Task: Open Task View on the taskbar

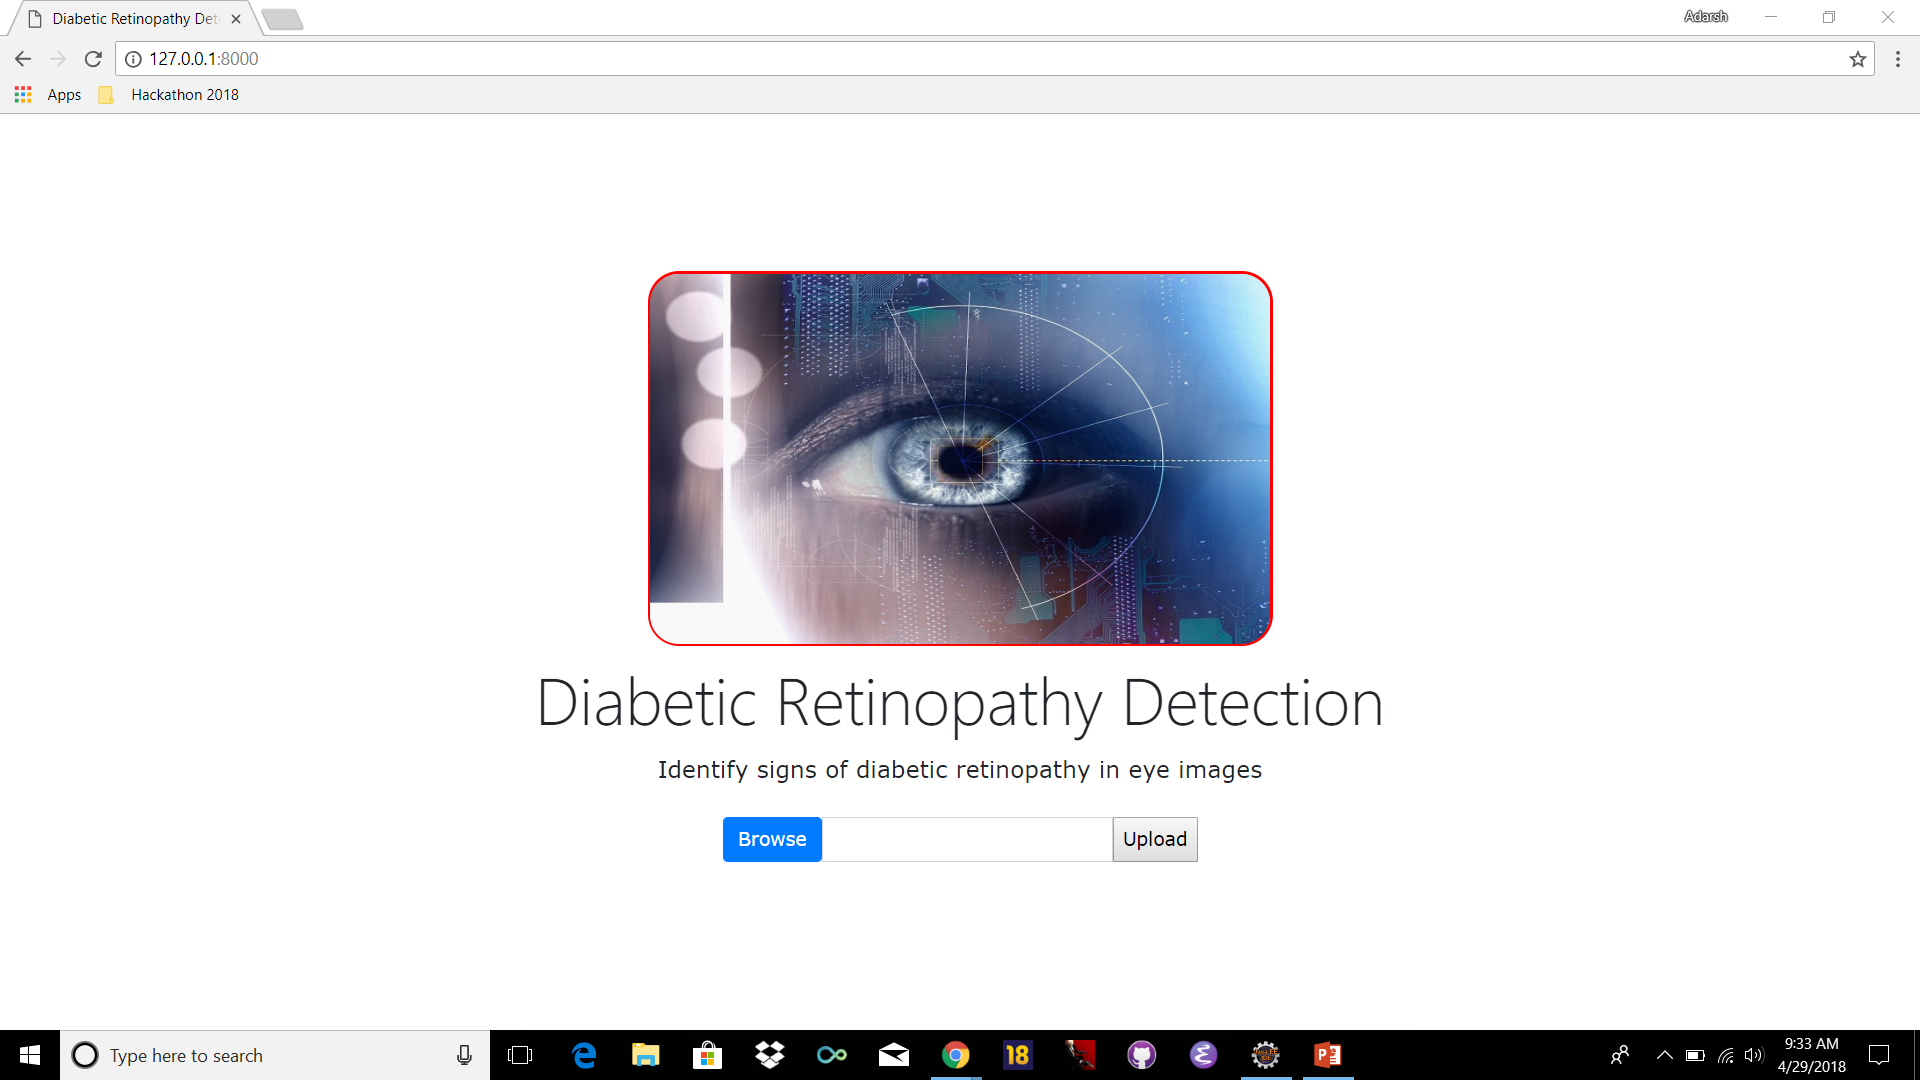Action: click(x=520, y=1055)
